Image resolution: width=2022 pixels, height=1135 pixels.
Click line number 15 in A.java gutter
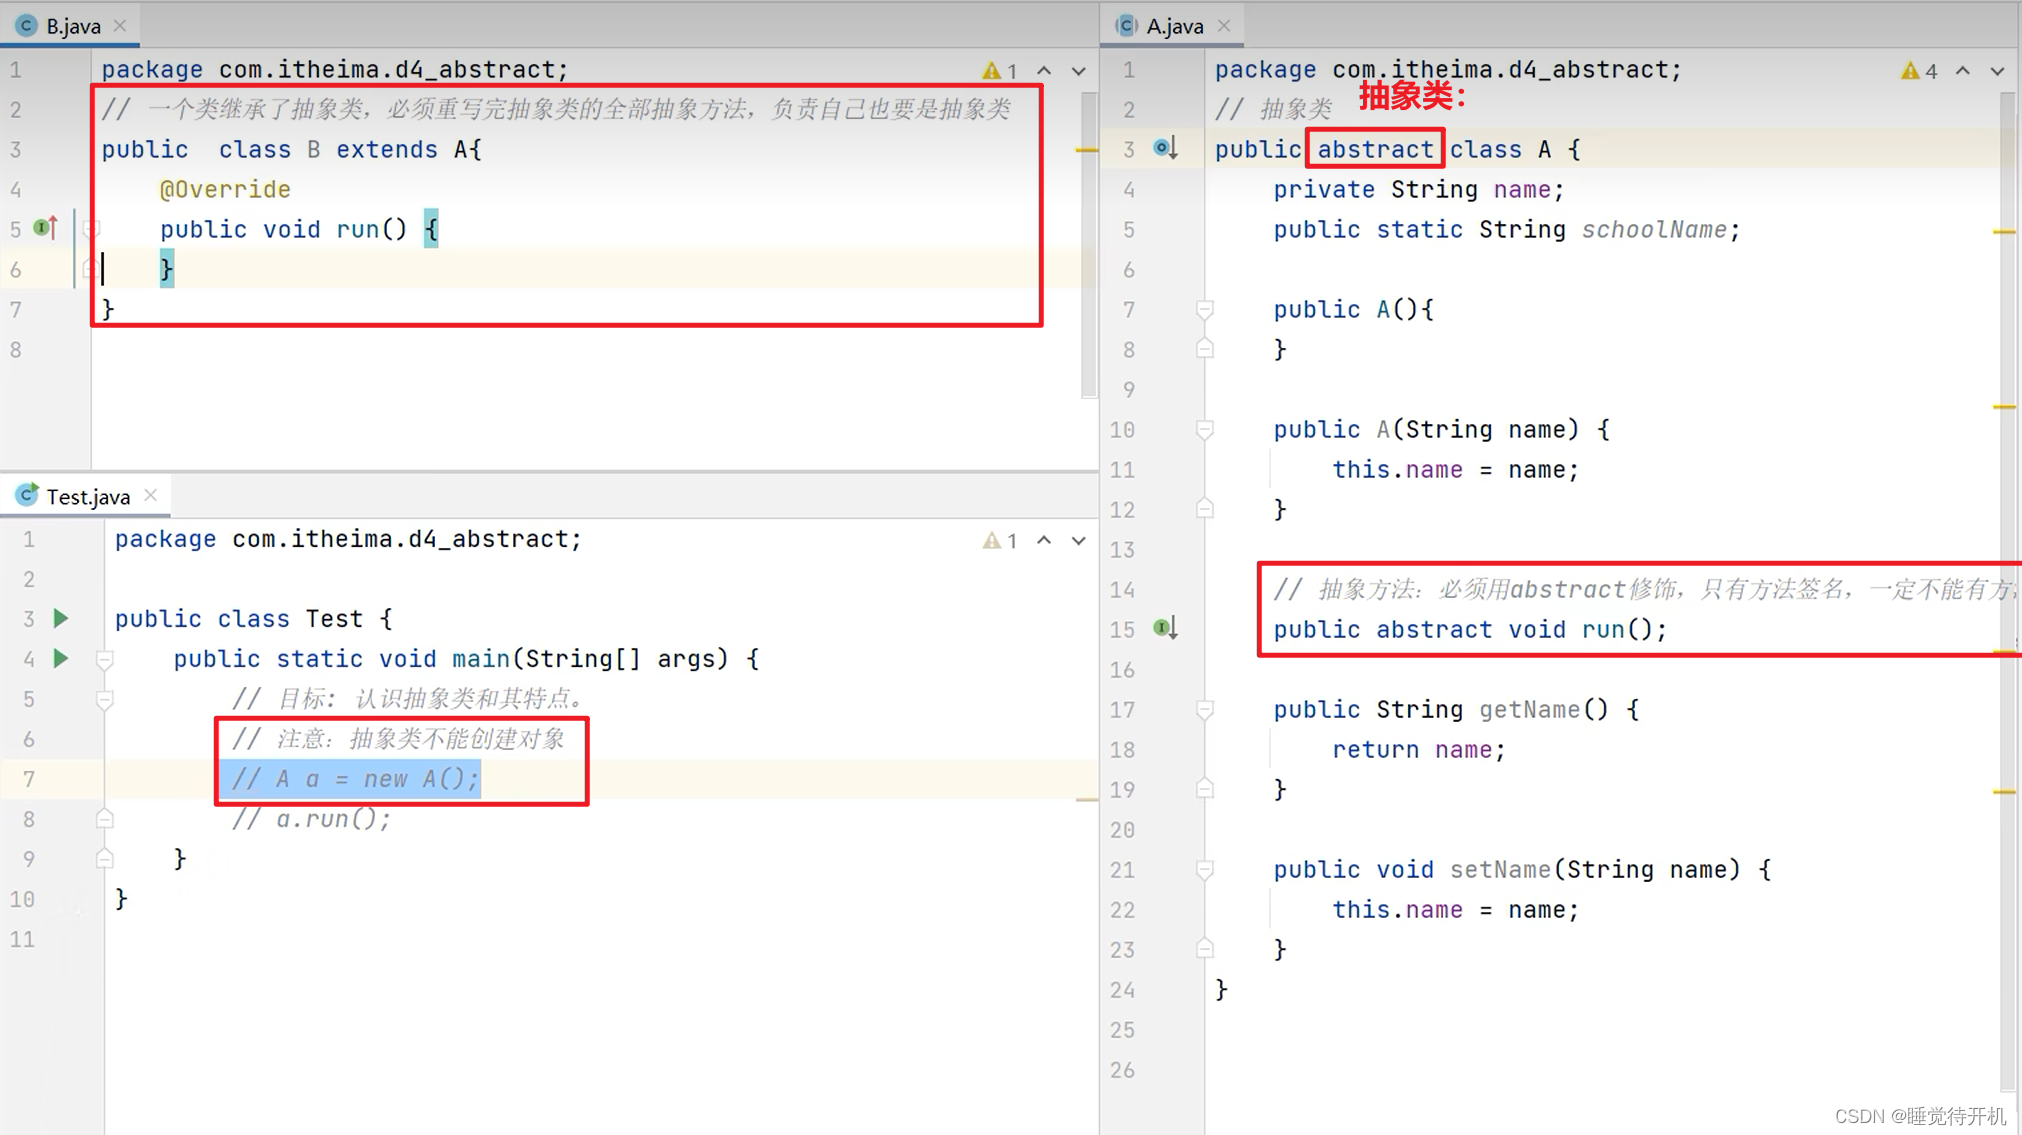pyautogui.click(x=1122, y=629)
